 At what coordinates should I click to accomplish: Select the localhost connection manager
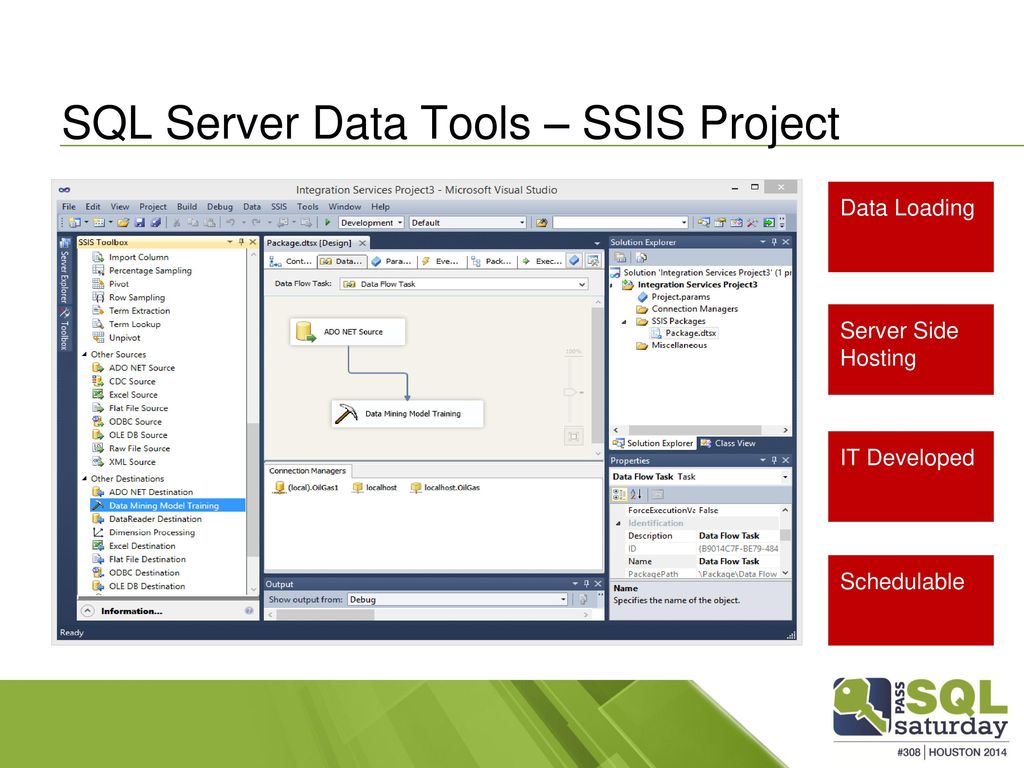click(375, 488)
